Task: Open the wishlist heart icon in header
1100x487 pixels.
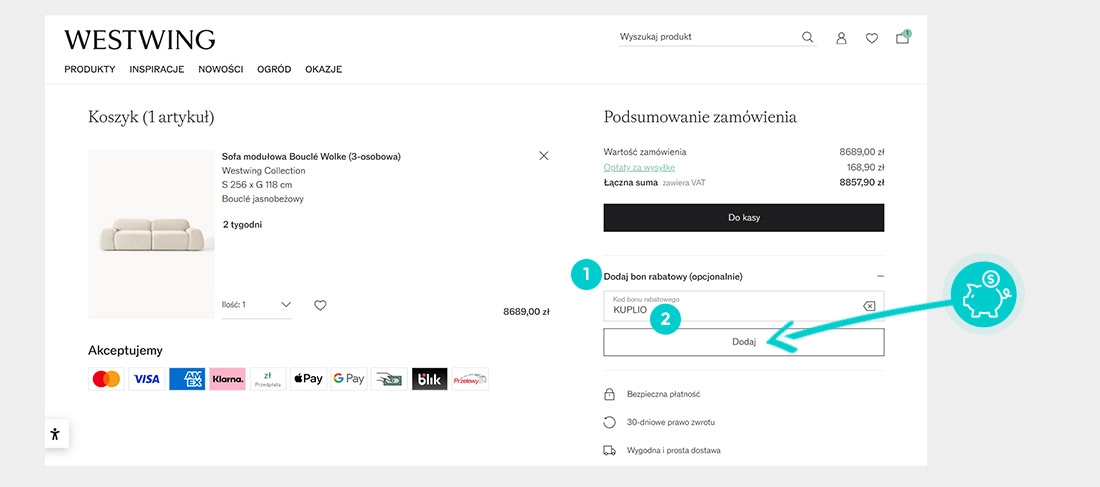Action: pyautogui.click(x=872, y=38)
